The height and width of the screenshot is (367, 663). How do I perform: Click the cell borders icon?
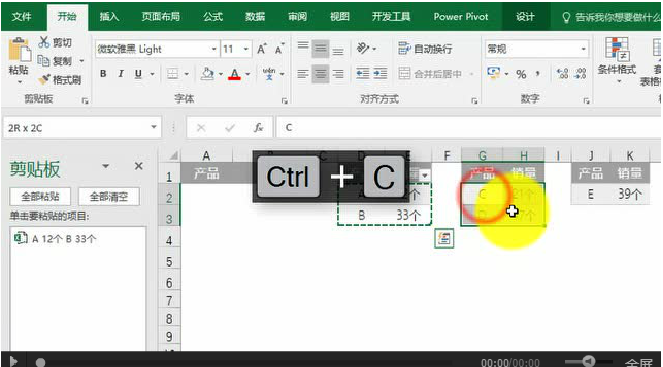pos(172,74)
